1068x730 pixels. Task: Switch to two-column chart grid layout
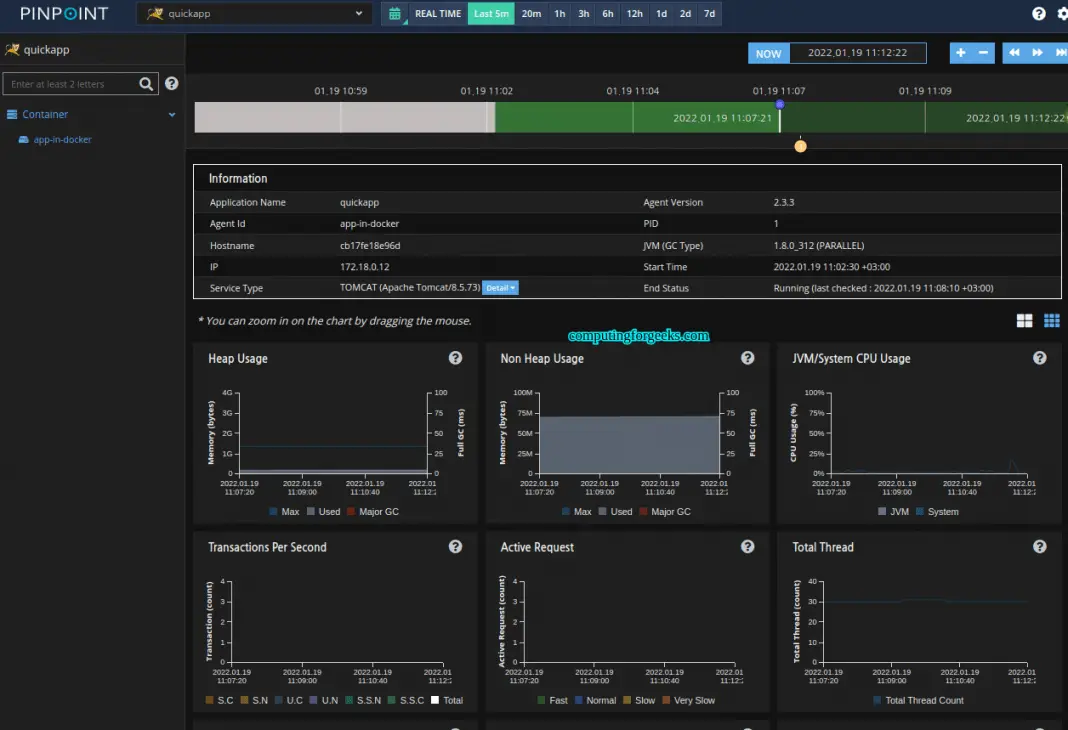click(1024, 321)
